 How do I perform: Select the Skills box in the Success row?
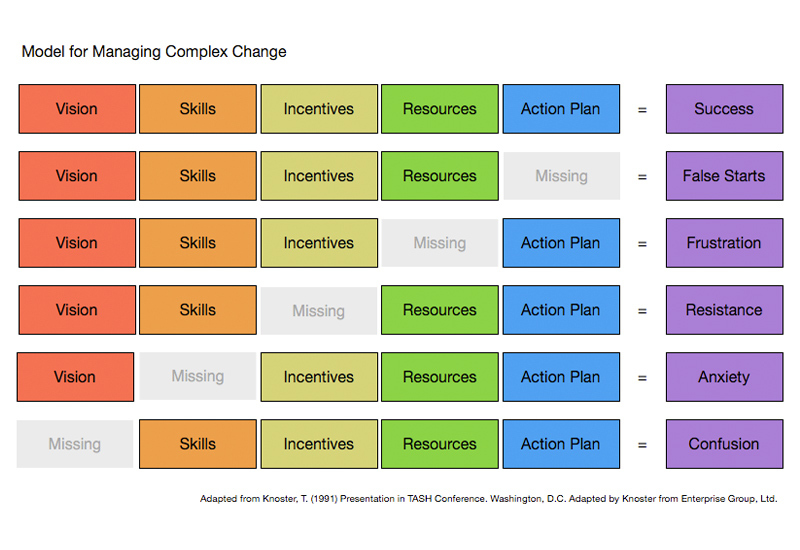(197, 109)
